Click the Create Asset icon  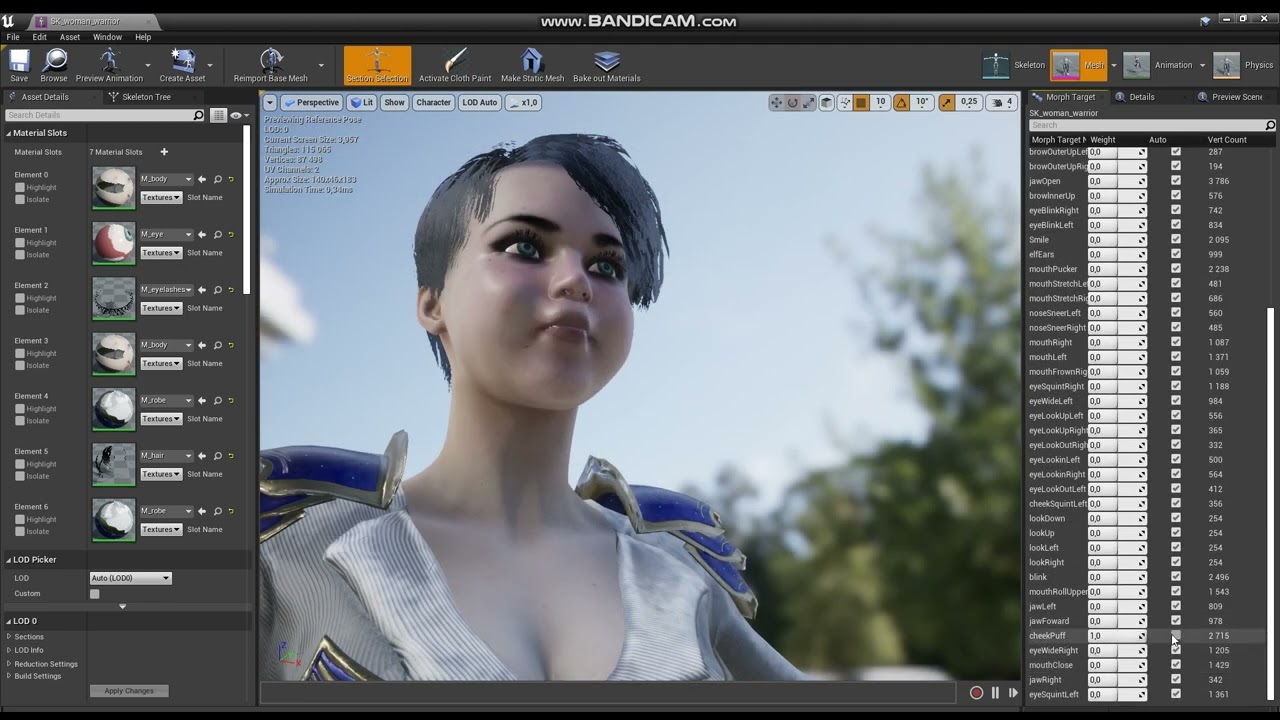pos(182,64)
